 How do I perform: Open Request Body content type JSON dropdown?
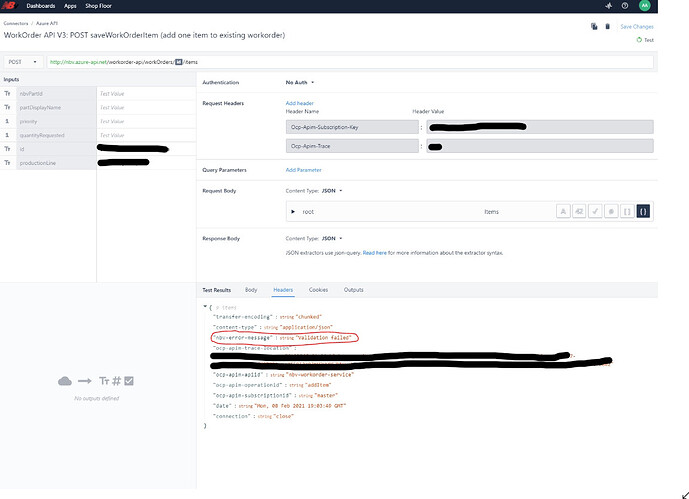coord(332,191)
